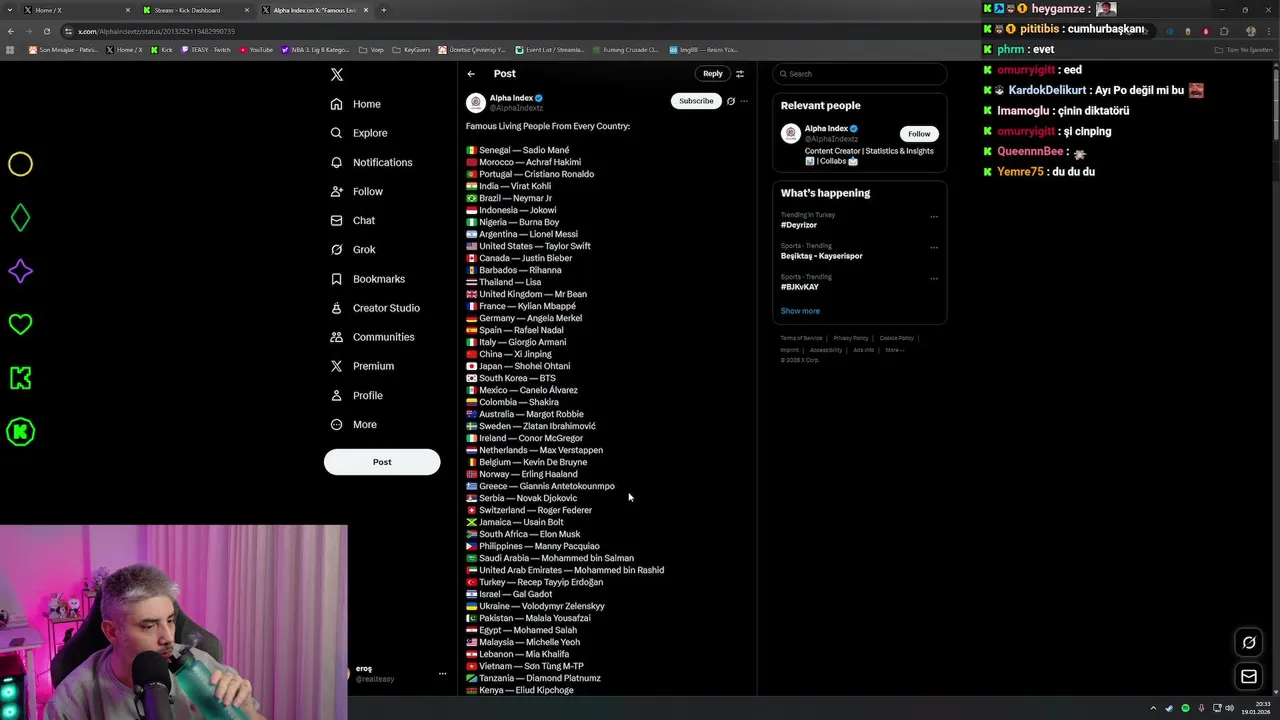Click the Premium X icon
1280x720 pixels.
(x=336, y=366)
